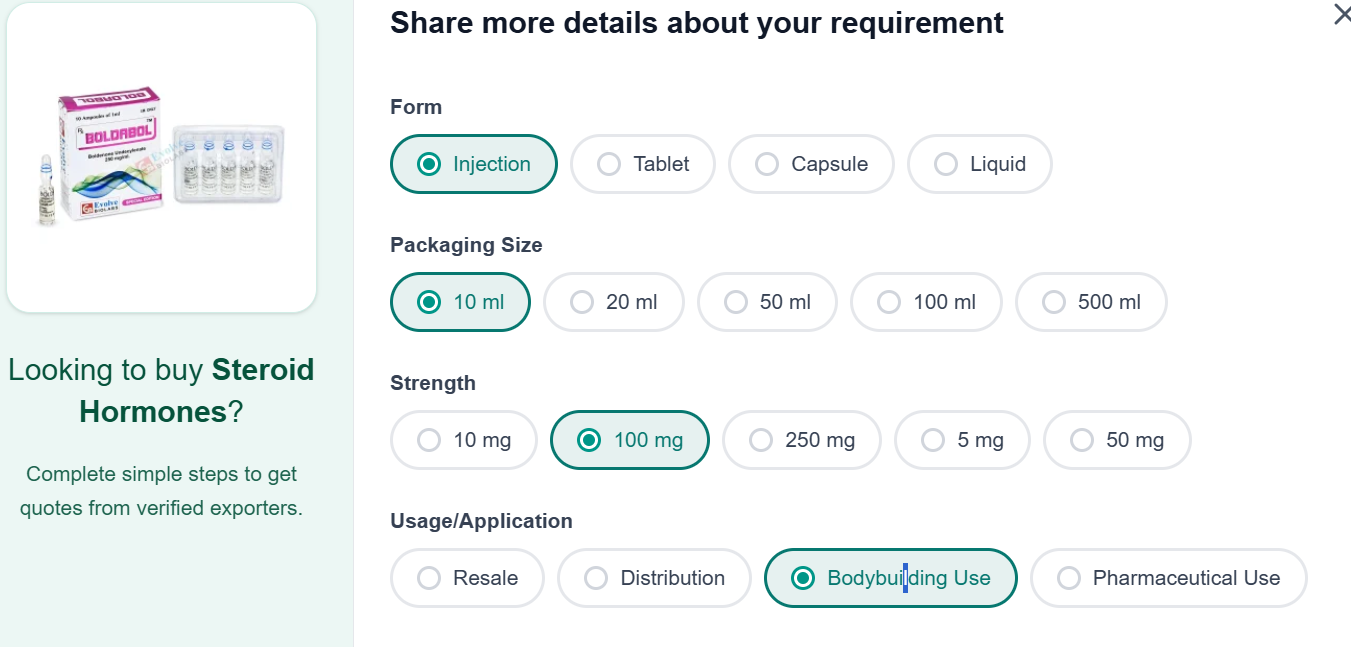Pick 250 mg strength

pos(802,440)
